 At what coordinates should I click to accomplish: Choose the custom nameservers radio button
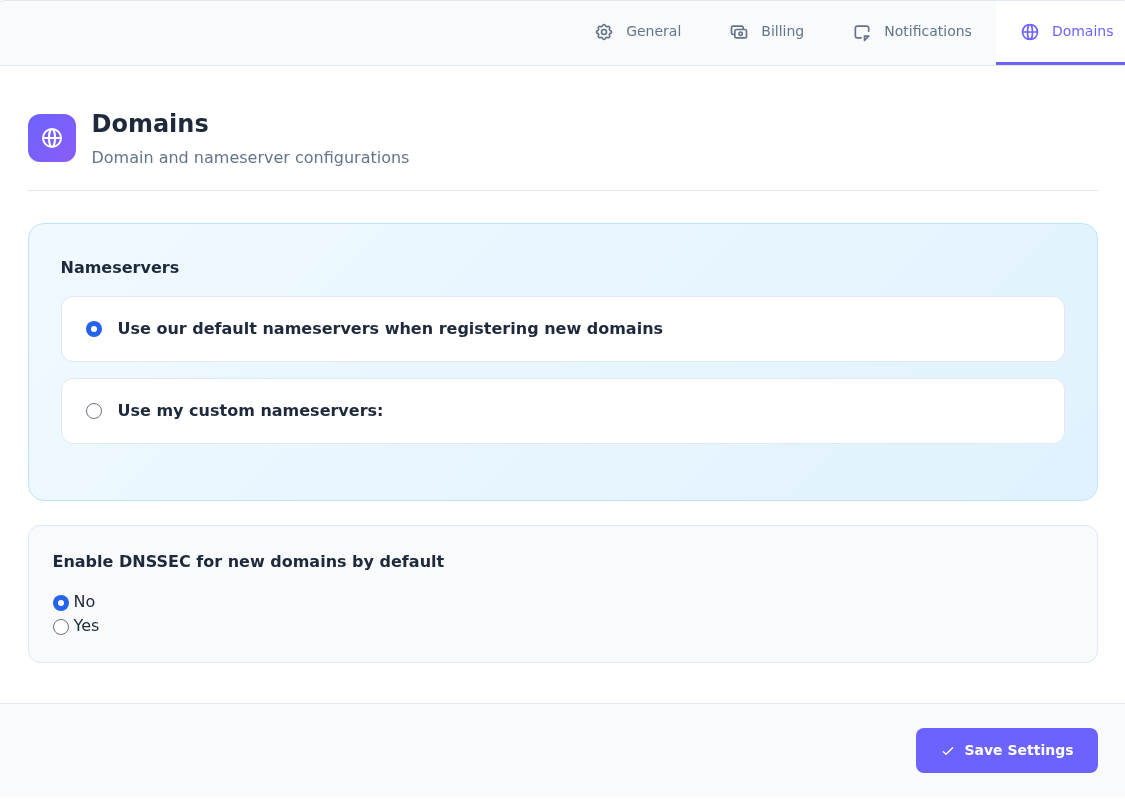(x=94, y=411)
